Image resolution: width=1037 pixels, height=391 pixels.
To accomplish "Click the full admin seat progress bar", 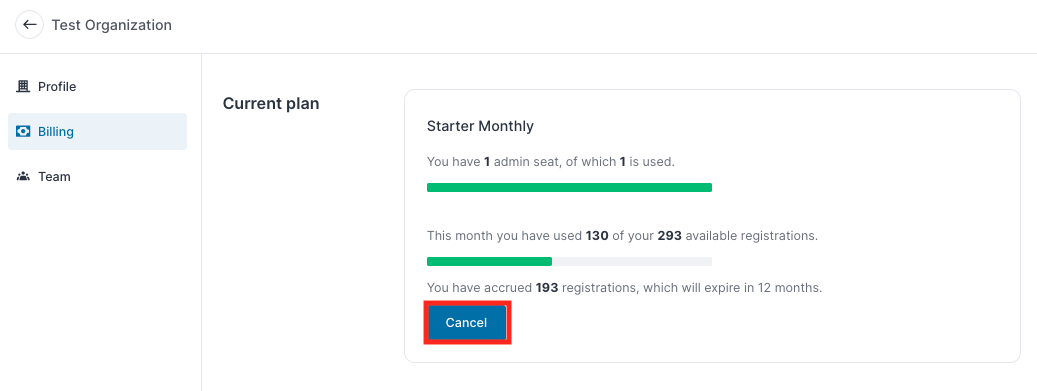I will [x=569, y=187].
